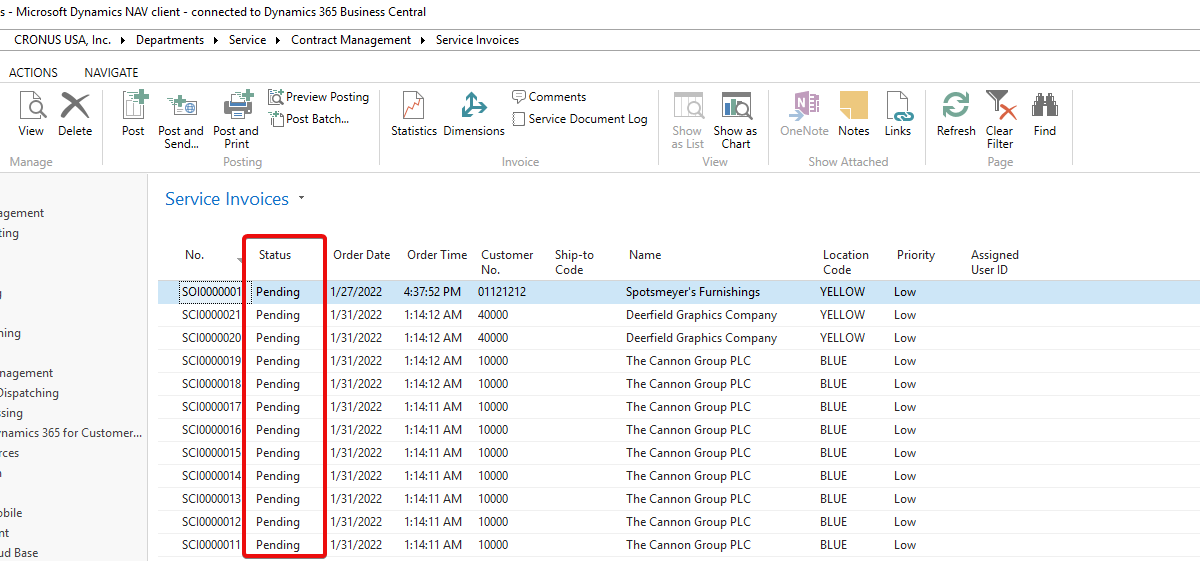1200x561 pixels.
Task: Go to CRONUS USA, Inc. breadcrumb
Action: [x=63, y=40]
